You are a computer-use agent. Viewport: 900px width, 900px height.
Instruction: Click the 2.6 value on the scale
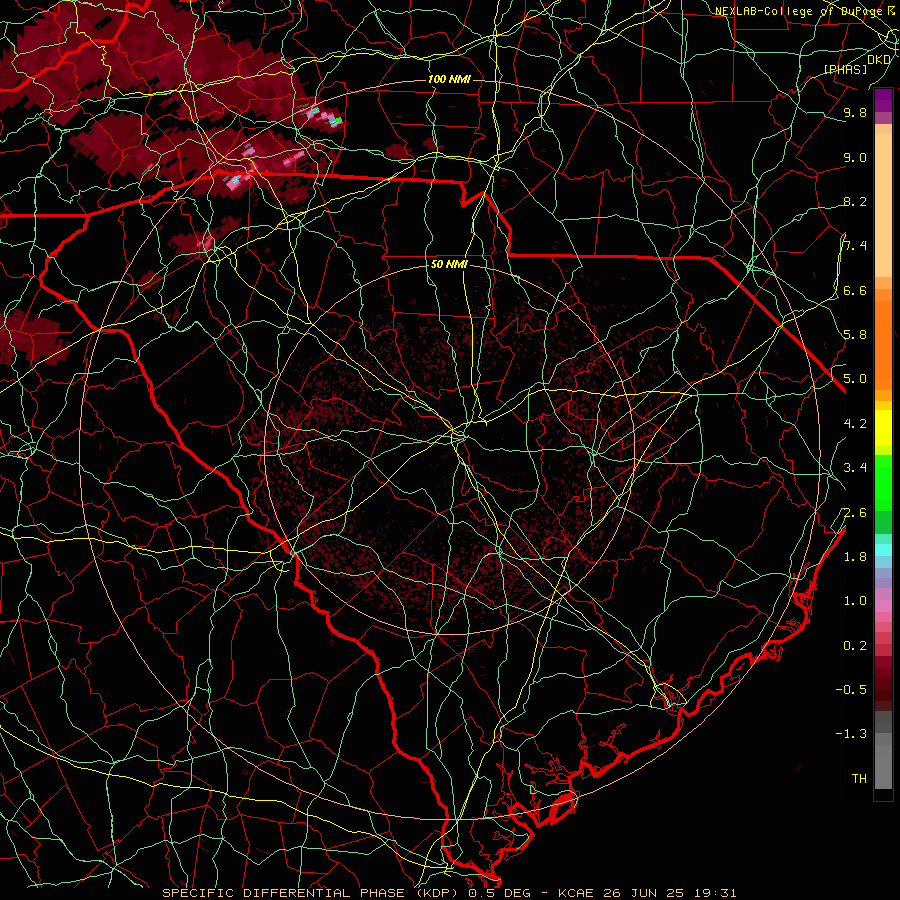point(855,513)
